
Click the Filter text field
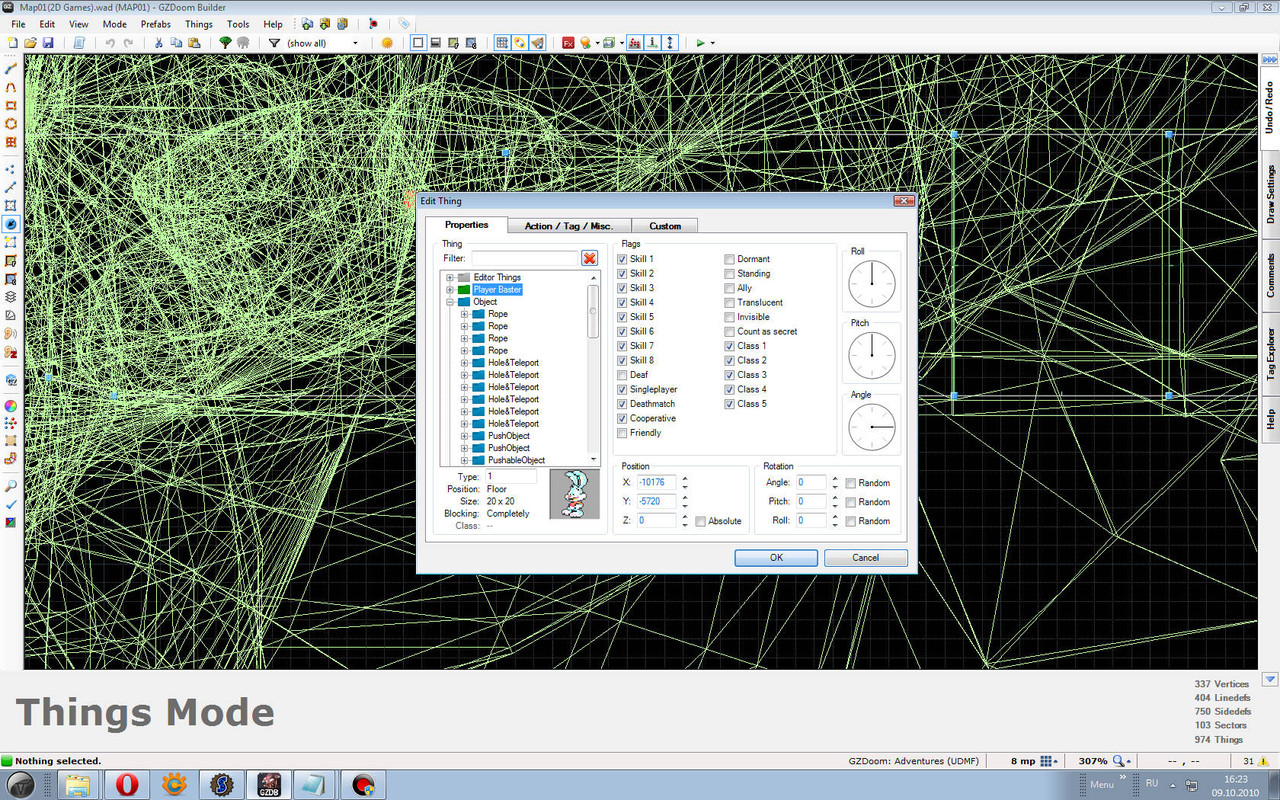[x=525, y=258]
